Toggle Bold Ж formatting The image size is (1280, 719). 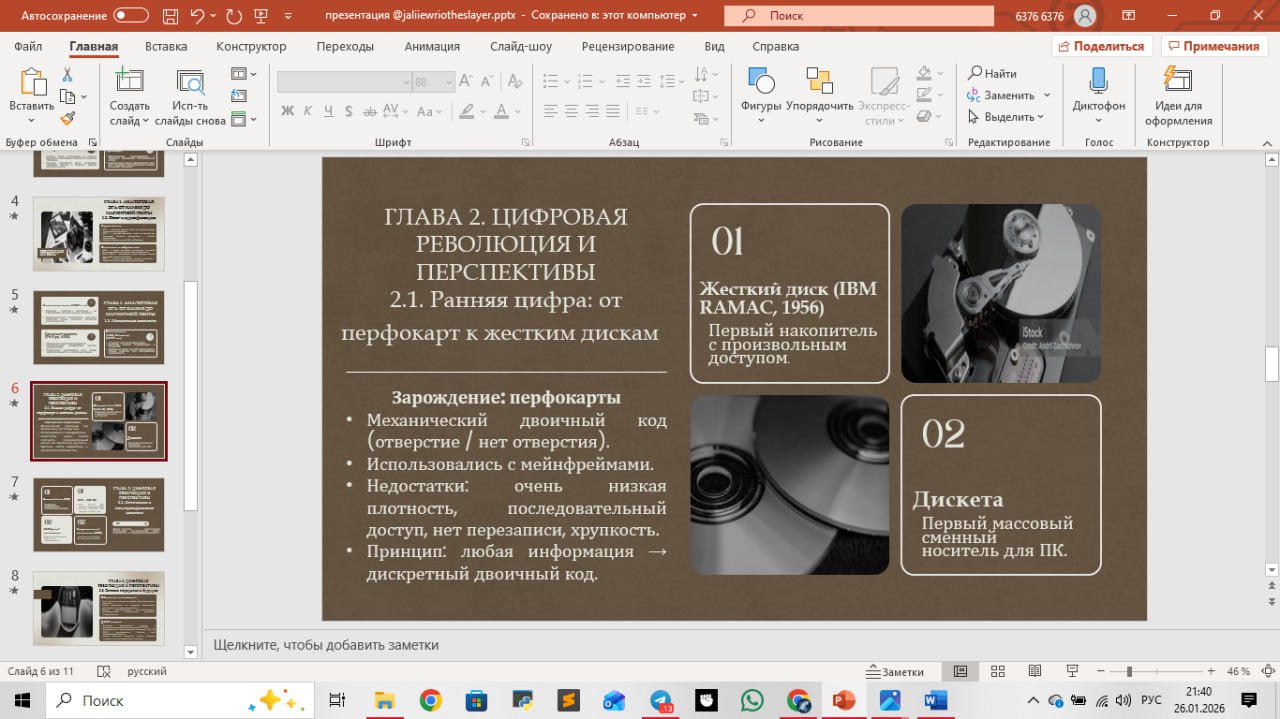[x=287, y=111]
